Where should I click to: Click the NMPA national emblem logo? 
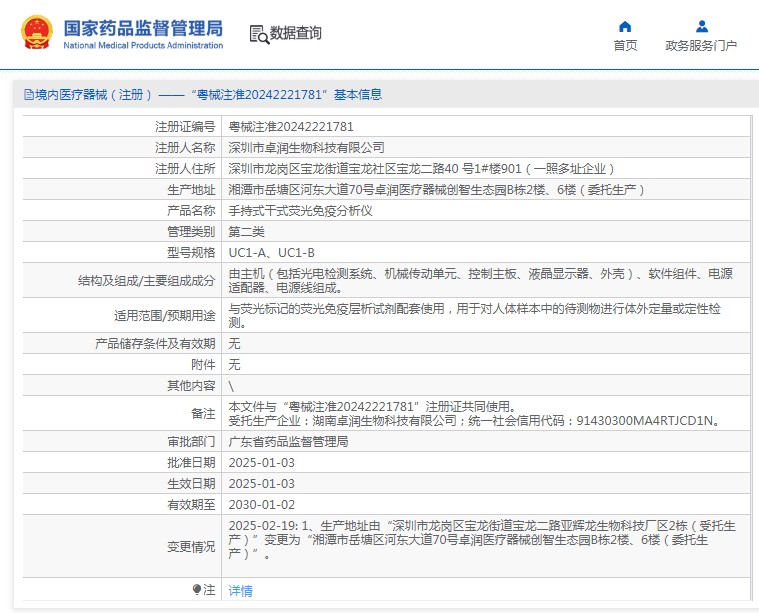[37, 33]
